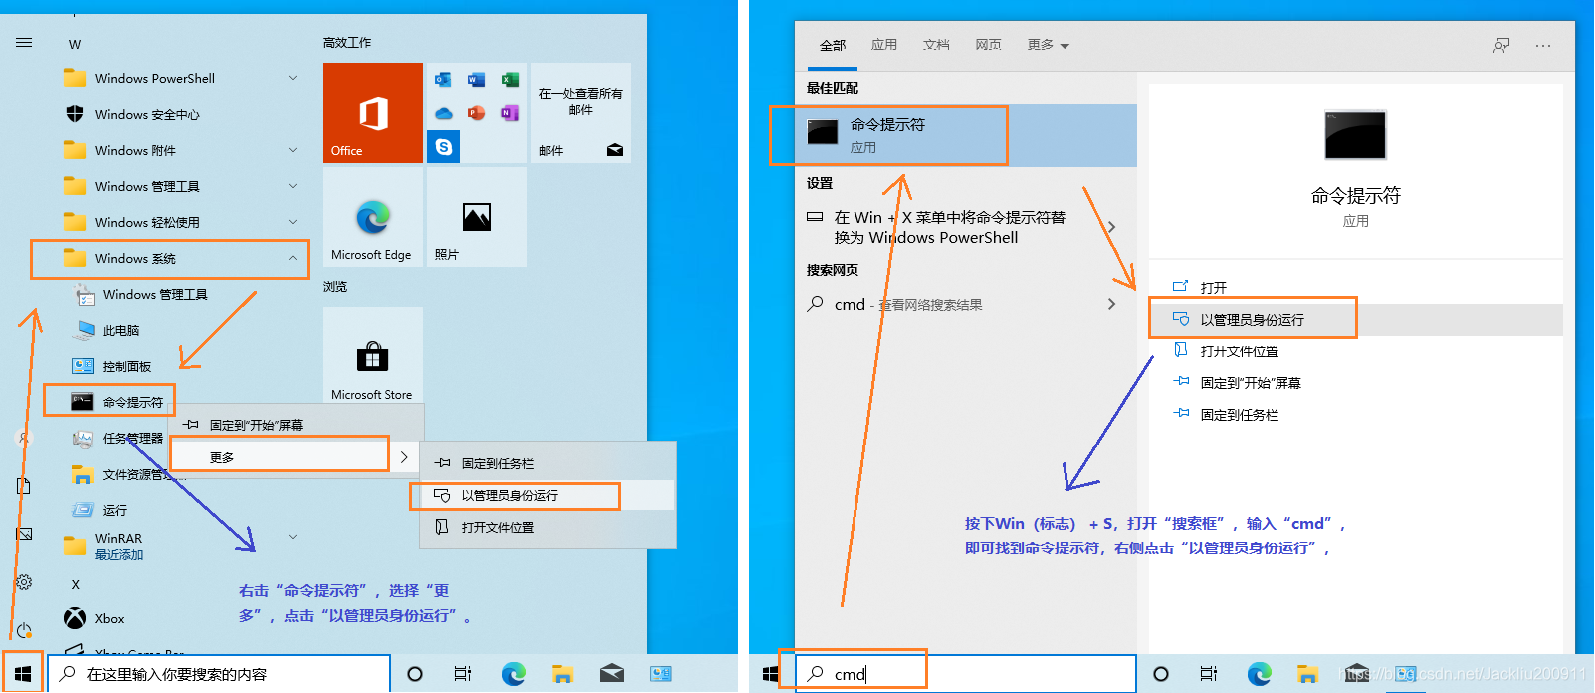Open Edge icon in left taskbar
Screen dimensions: 1595x693
pos(513,674)
